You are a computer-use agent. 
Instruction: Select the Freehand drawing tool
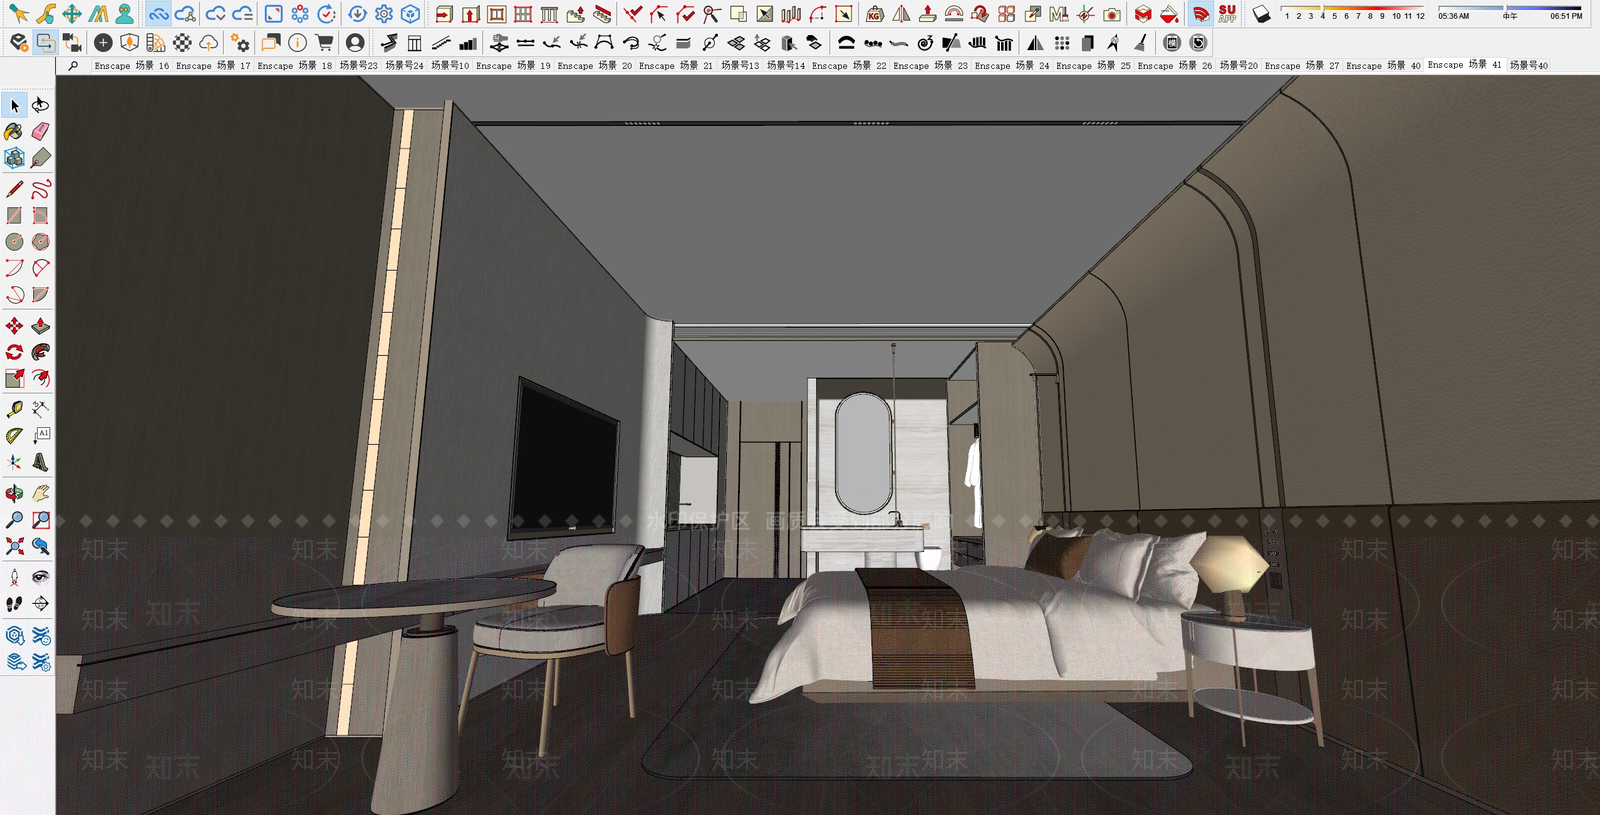(x=41, y=189)
